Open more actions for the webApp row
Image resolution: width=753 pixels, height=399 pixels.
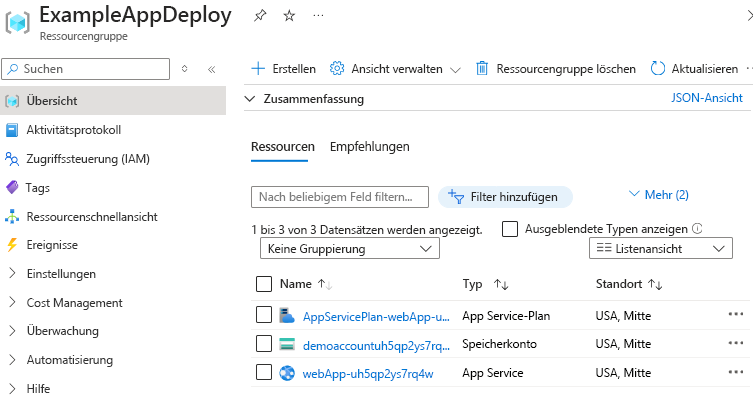735,372
